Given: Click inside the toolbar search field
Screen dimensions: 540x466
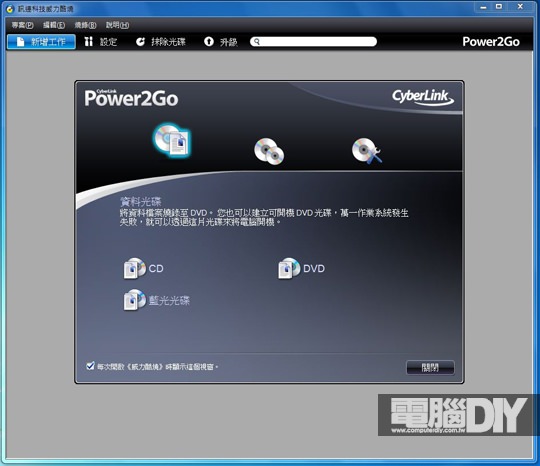Looking at the screenshot, I should 313,42.
